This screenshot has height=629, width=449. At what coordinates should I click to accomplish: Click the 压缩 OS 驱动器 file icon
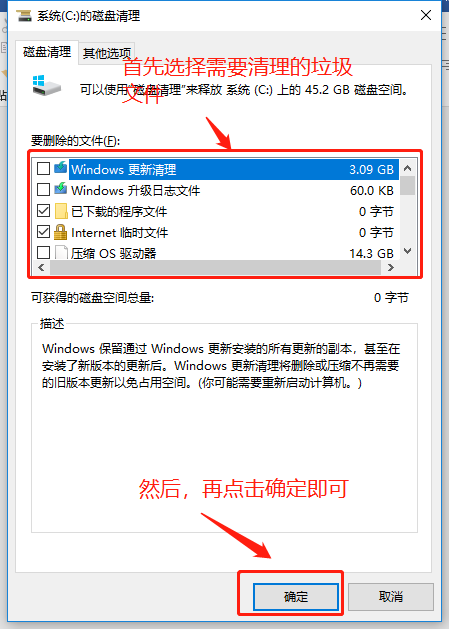61,253
